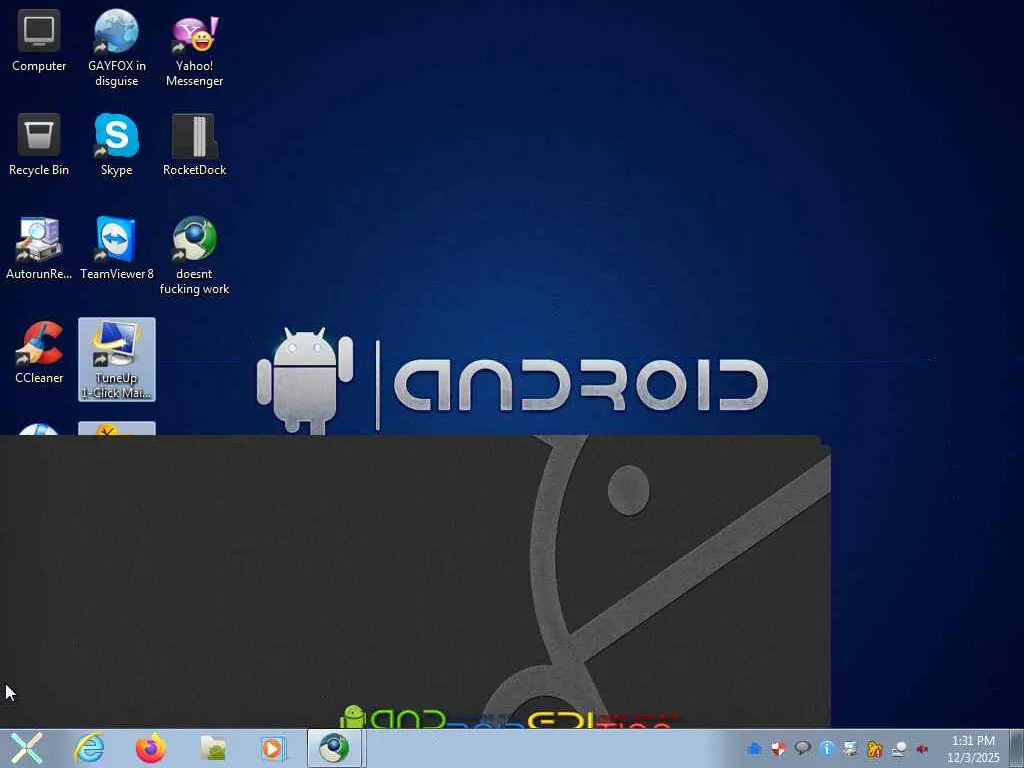This screenshot has height=768, width=1024.
Task: Select the GAYFOX in disguise shortcut
Action: click(x=116, y=48)
